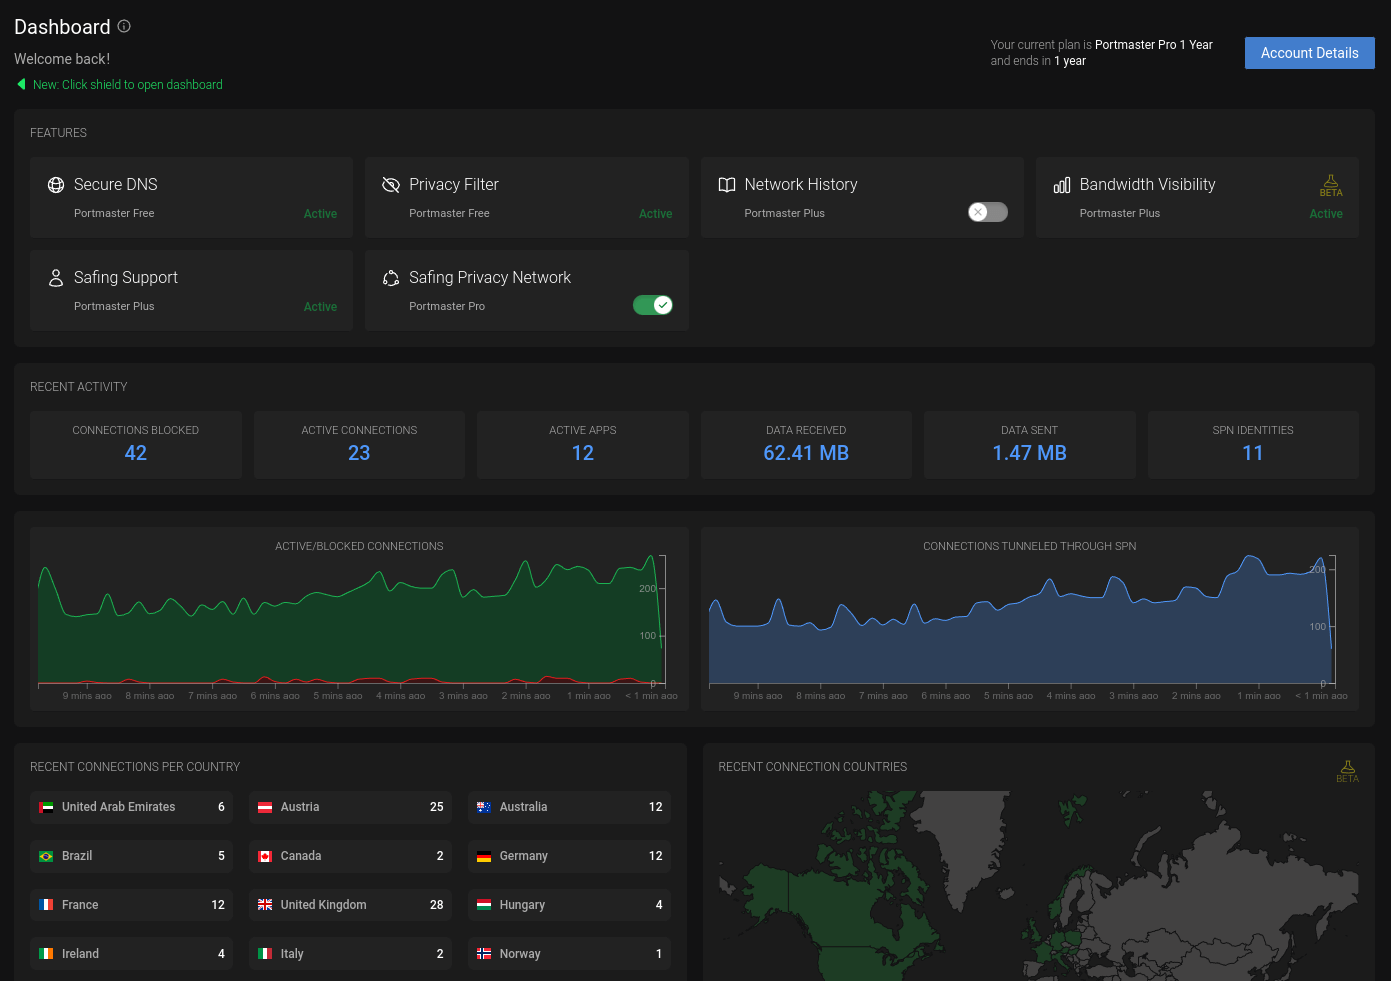Click the SPN Identities count card

coord(1252,444)
